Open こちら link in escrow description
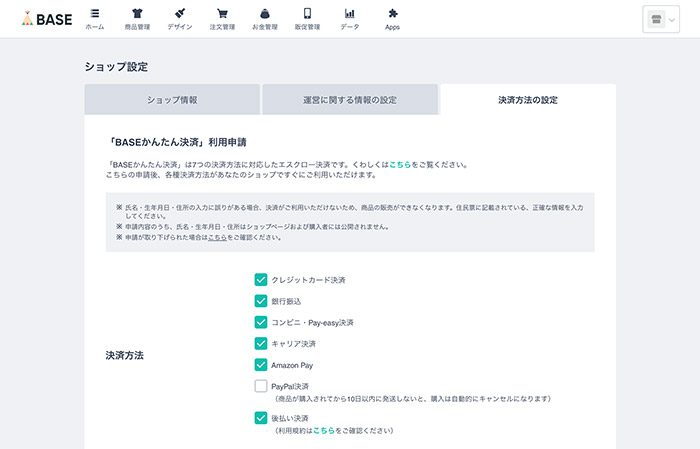 (400, 165)
